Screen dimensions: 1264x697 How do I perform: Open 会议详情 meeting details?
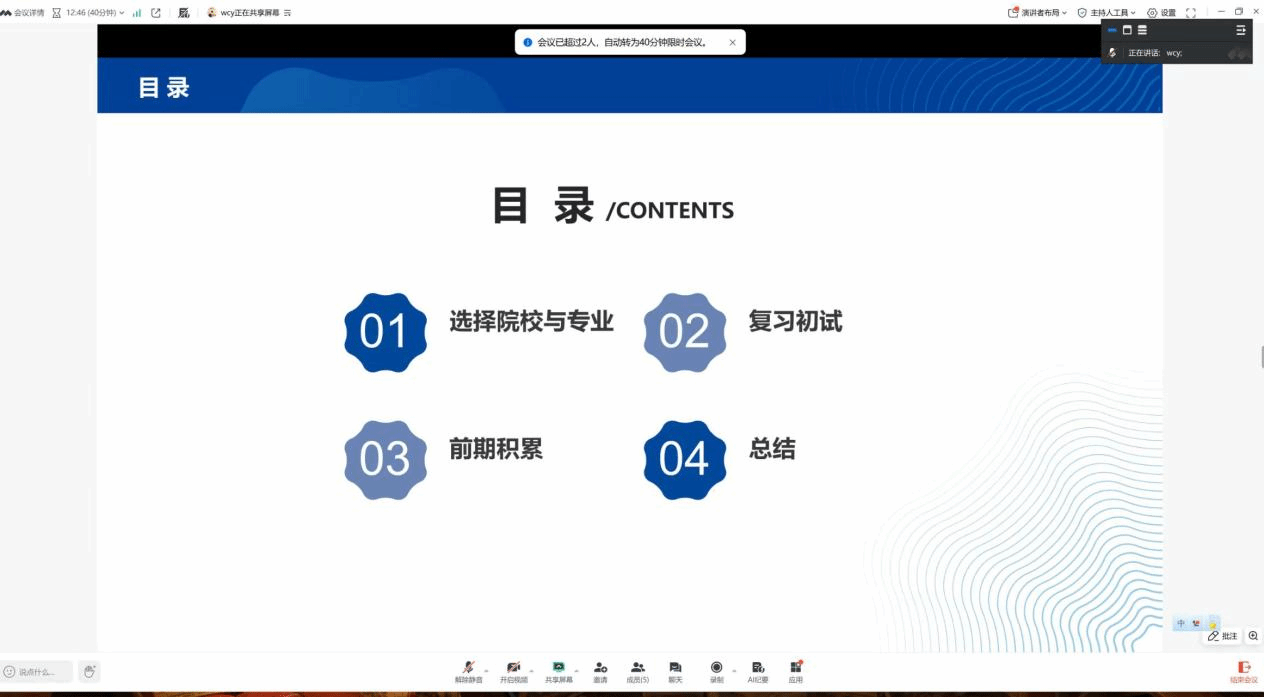(x=23, y=13)
